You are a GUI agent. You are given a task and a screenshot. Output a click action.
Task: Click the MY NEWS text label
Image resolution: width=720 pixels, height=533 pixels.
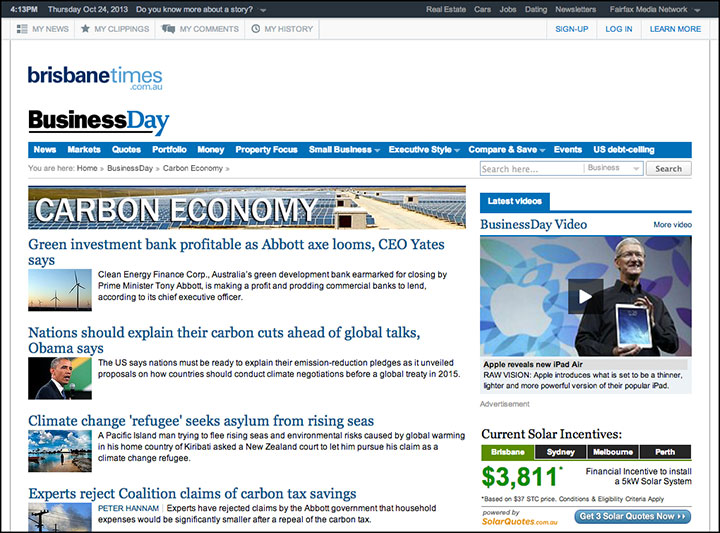coord(51,29)
